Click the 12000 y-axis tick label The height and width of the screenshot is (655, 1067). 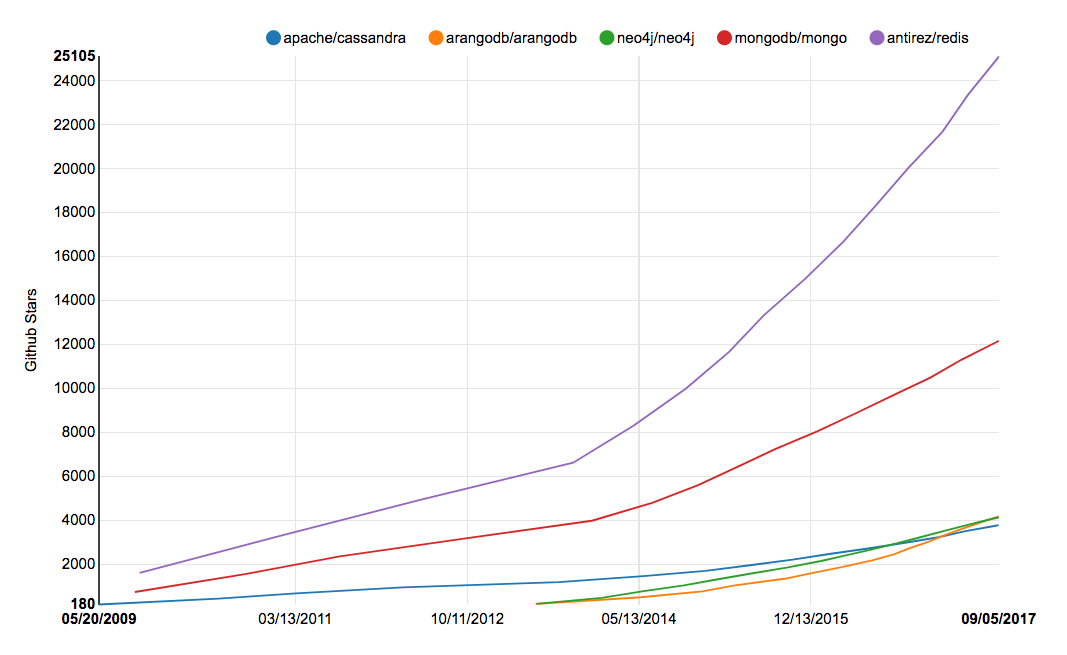[x=74, y=344]
